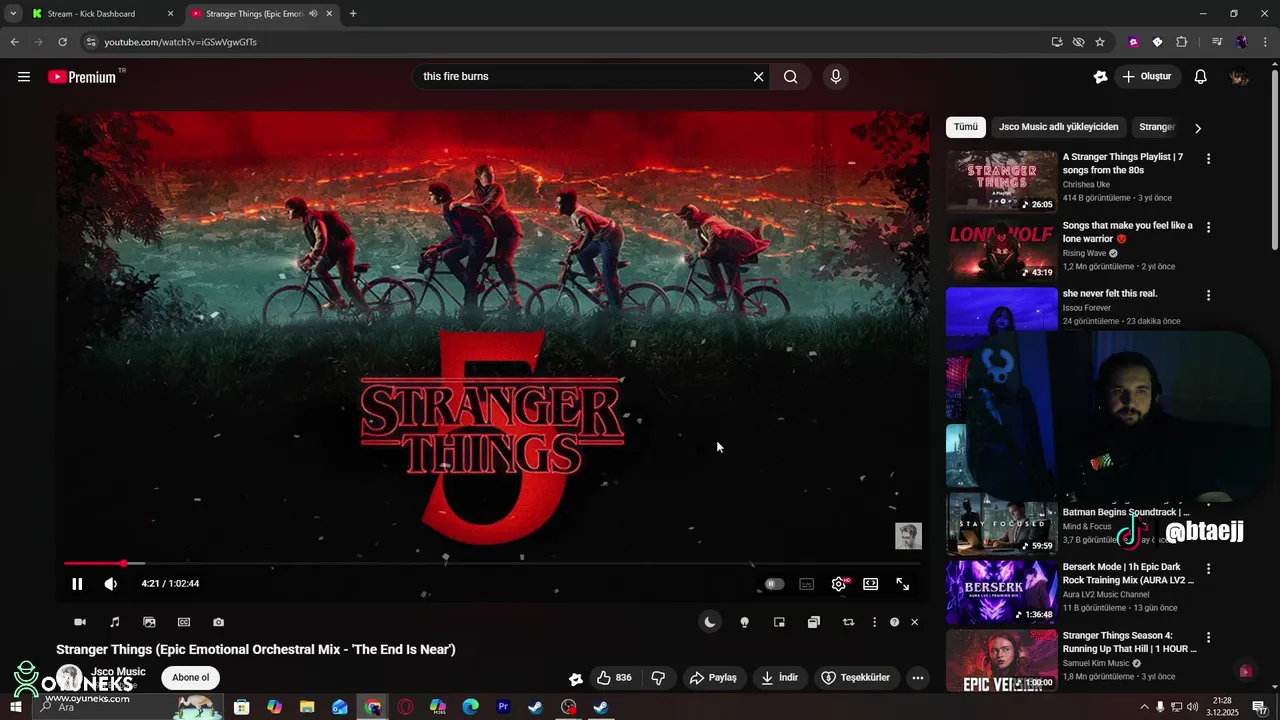Image resolution: width=1280 pixels, height=720 pixels.
Task: Bookmark this page with star icon
Action: [1100, 42]
